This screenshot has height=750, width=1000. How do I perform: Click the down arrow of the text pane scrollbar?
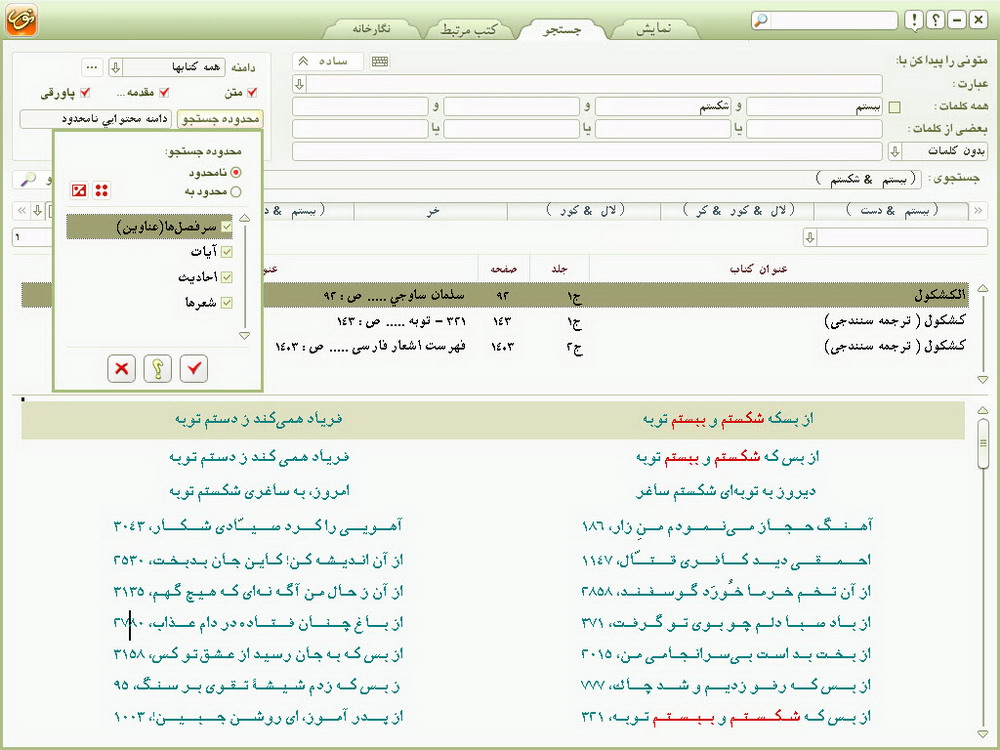[x=983, y=734]
